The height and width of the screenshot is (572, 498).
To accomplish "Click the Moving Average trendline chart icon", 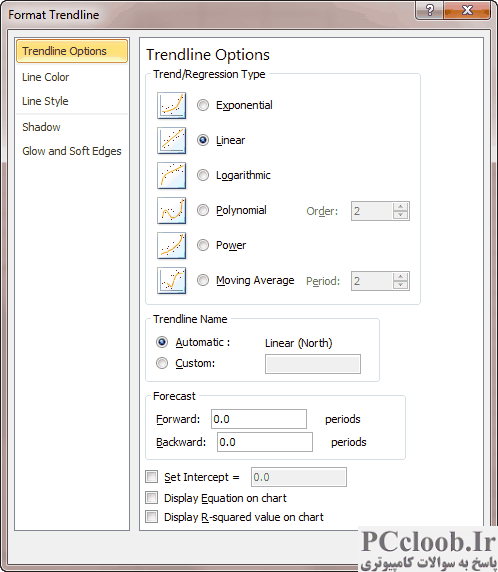I will coord(171,281).
